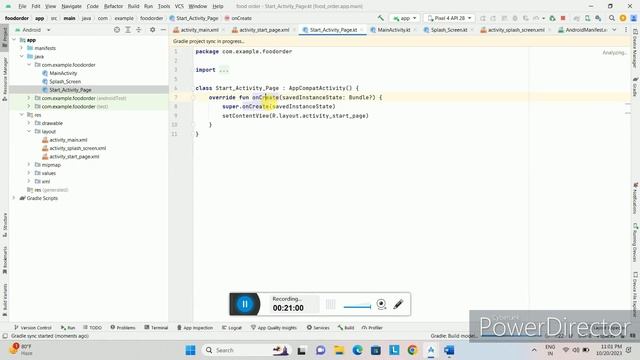
Task: Open the Profiler tool window
Action: click(372, 328)
